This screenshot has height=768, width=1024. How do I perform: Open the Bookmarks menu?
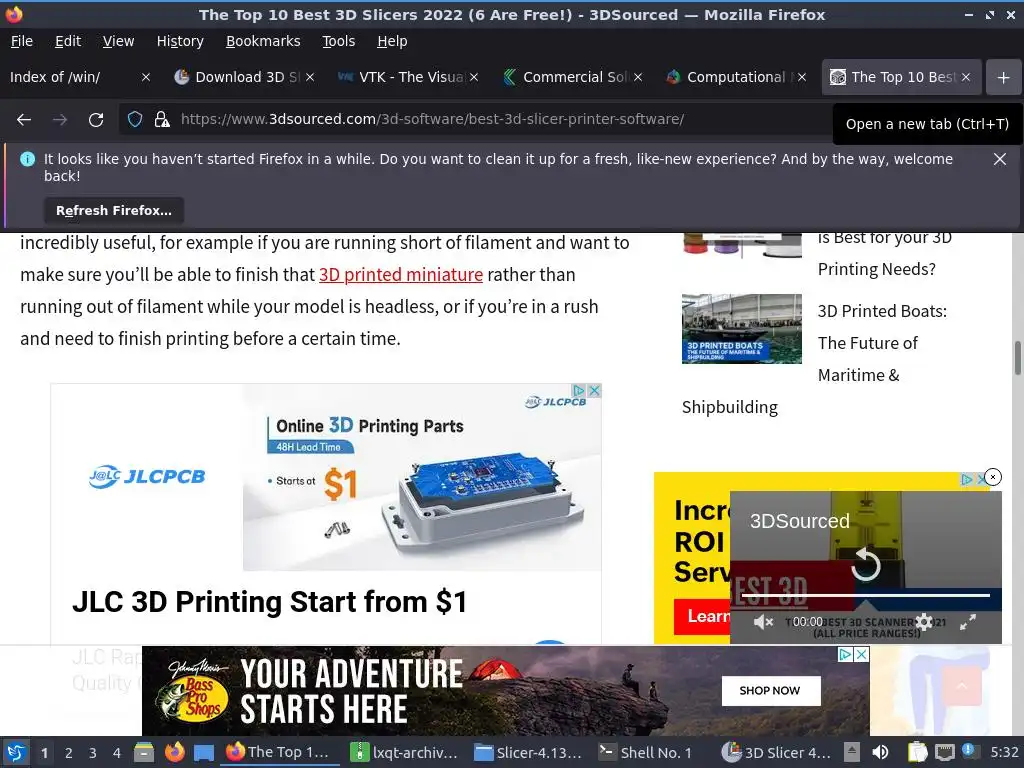(263, 41)
